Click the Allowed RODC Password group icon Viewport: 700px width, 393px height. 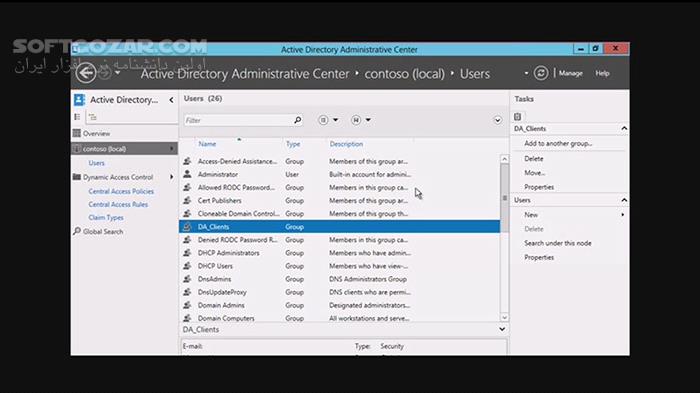188,187
